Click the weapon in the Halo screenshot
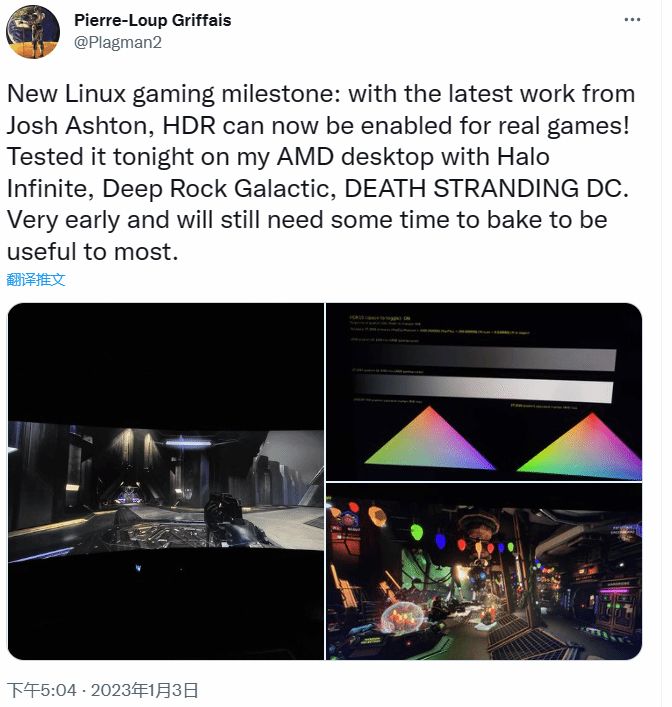 click(223, 514)
